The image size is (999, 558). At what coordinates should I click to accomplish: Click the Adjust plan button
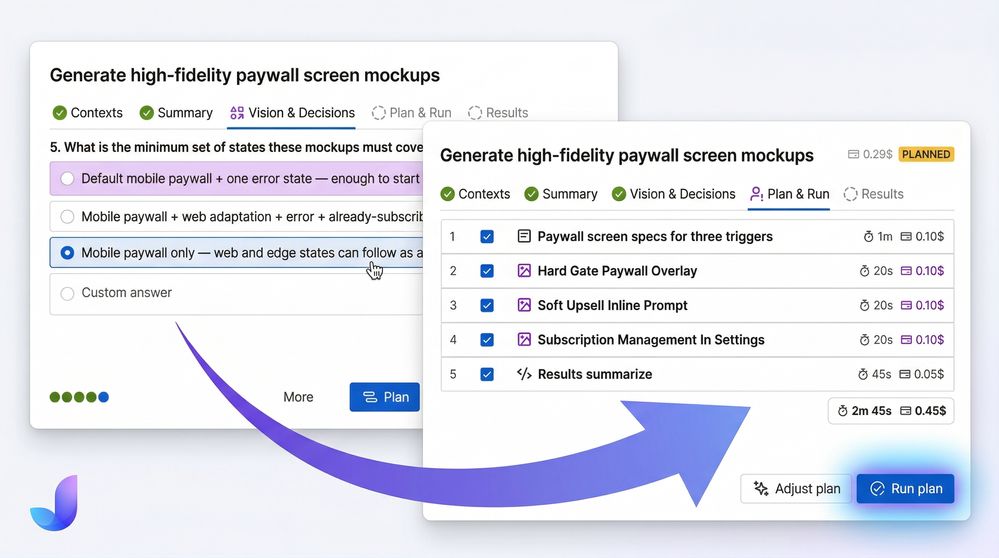[x=796, y=489]
